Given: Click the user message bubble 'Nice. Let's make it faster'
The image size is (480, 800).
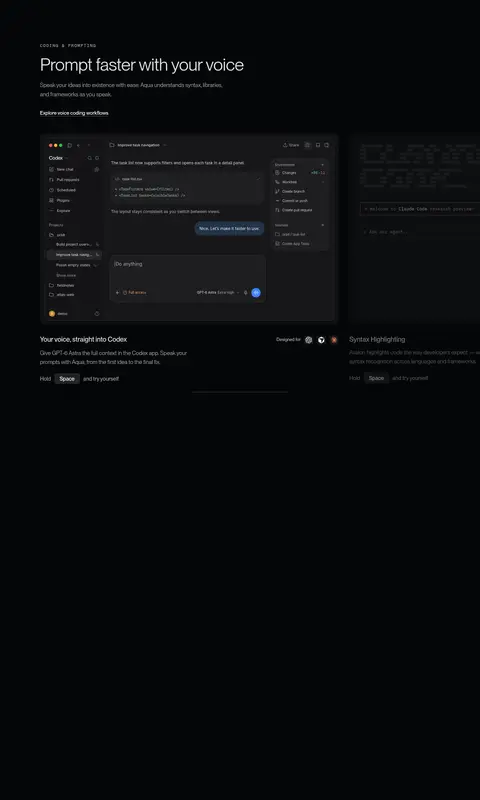Looking at the screenshot, I should tap(229, 229).
